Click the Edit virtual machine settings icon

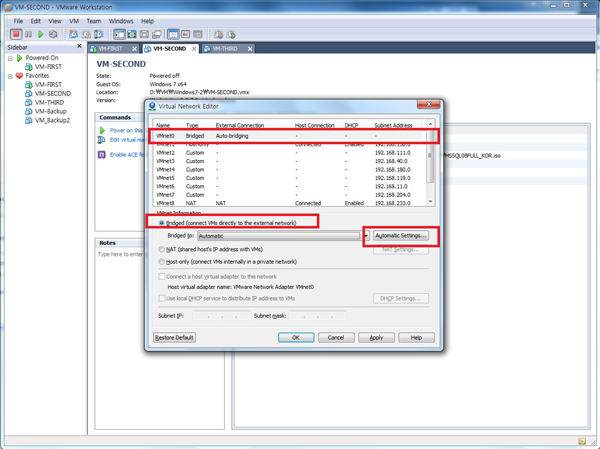(x=101, y=140)
